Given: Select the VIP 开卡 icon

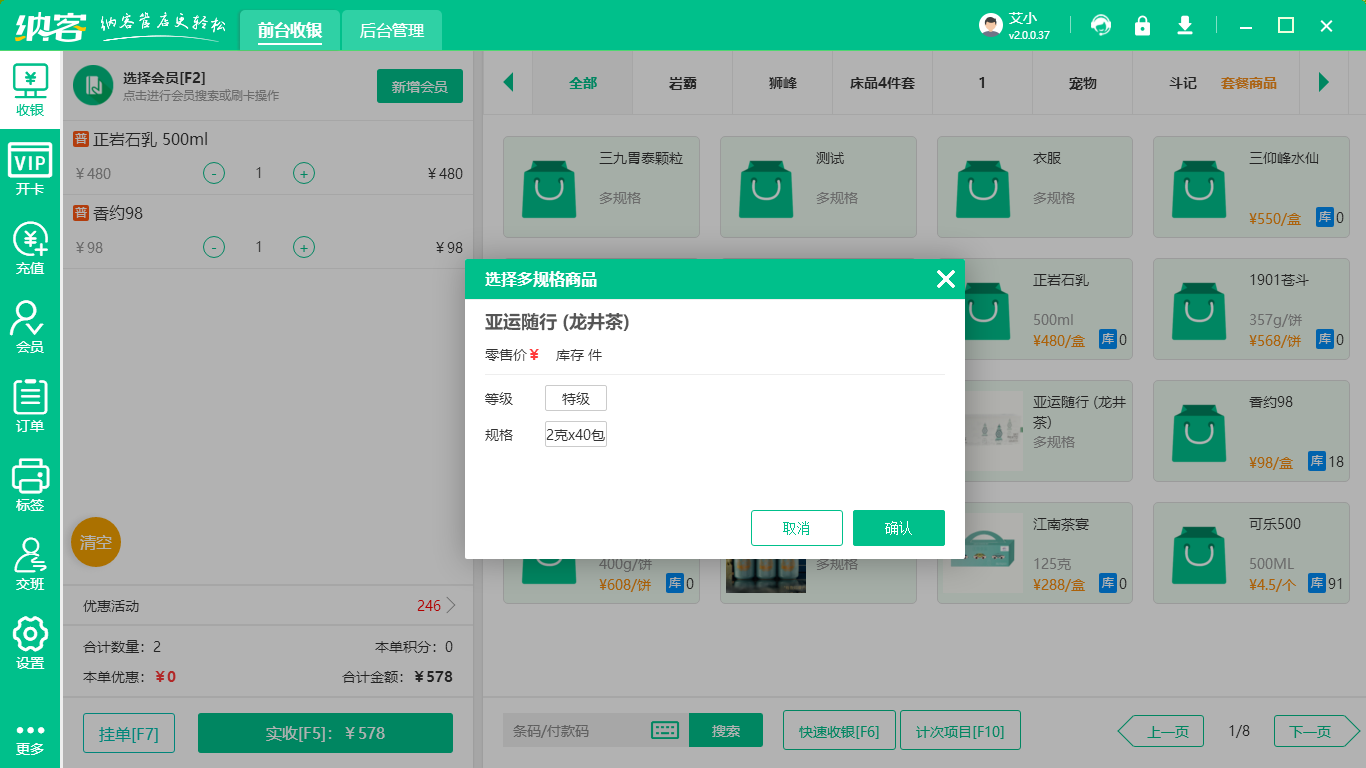Looking at the screenshot, I should [x=30, y=166].
